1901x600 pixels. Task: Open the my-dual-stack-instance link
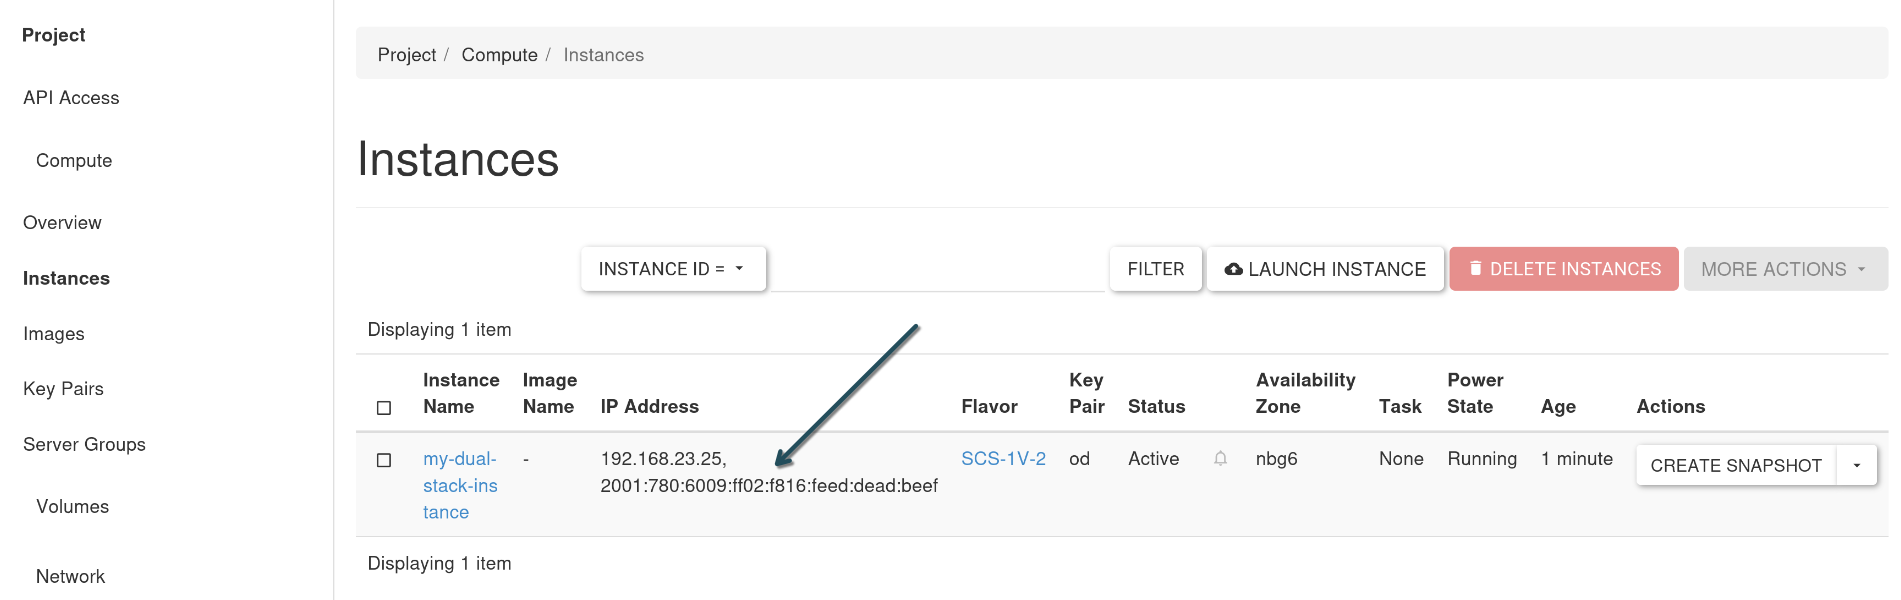(x=460, y=486)
